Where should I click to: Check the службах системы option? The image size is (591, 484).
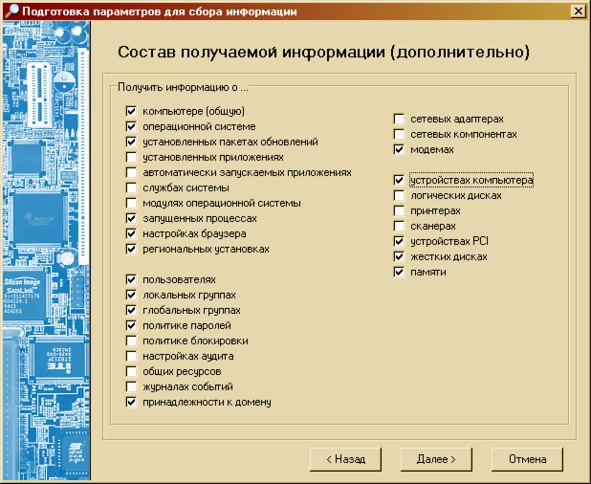131,188
